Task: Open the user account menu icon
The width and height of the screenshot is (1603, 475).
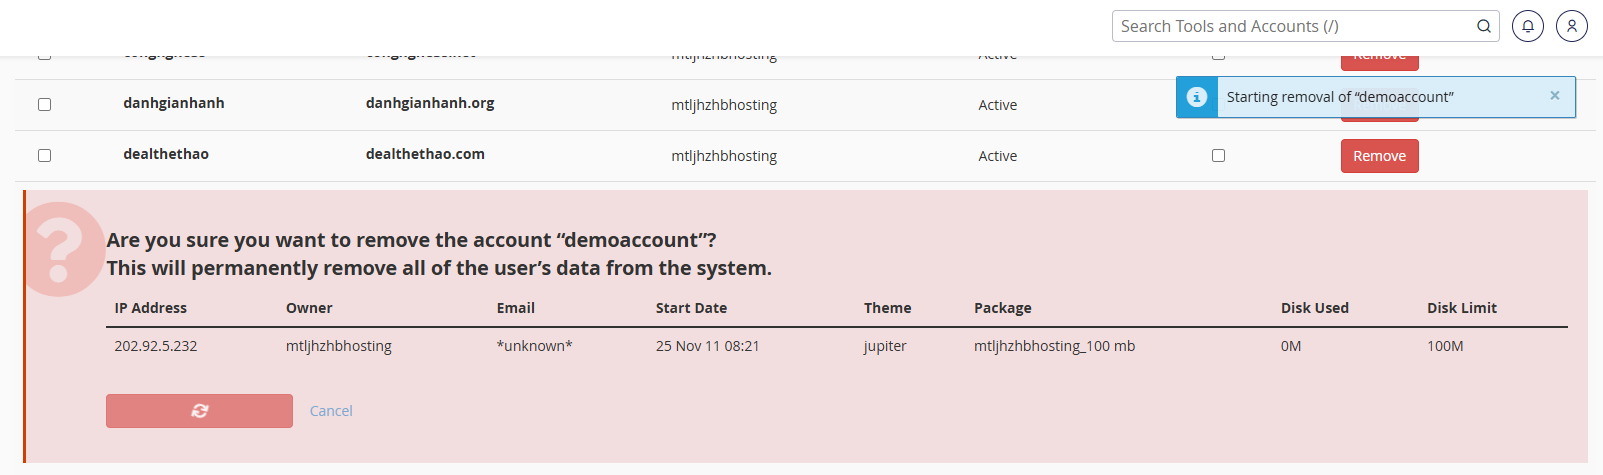Action: (x=1572, y=26)
